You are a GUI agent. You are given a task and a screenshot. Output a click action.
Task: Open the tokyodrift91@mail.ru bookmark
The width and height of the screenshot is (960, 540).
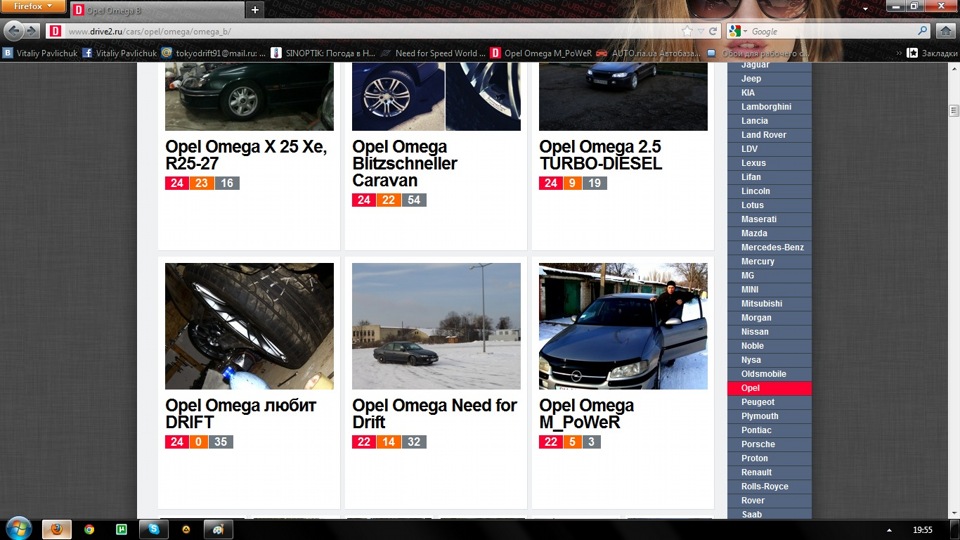(x=214, y=53)
